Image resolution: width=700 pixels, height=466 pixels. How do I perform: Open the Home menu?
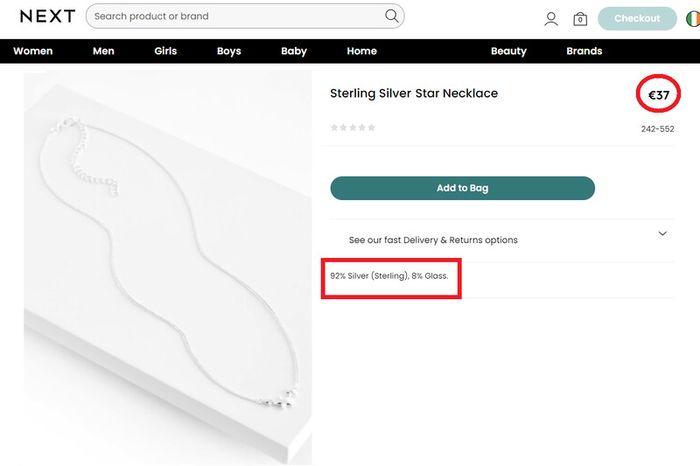362,51
